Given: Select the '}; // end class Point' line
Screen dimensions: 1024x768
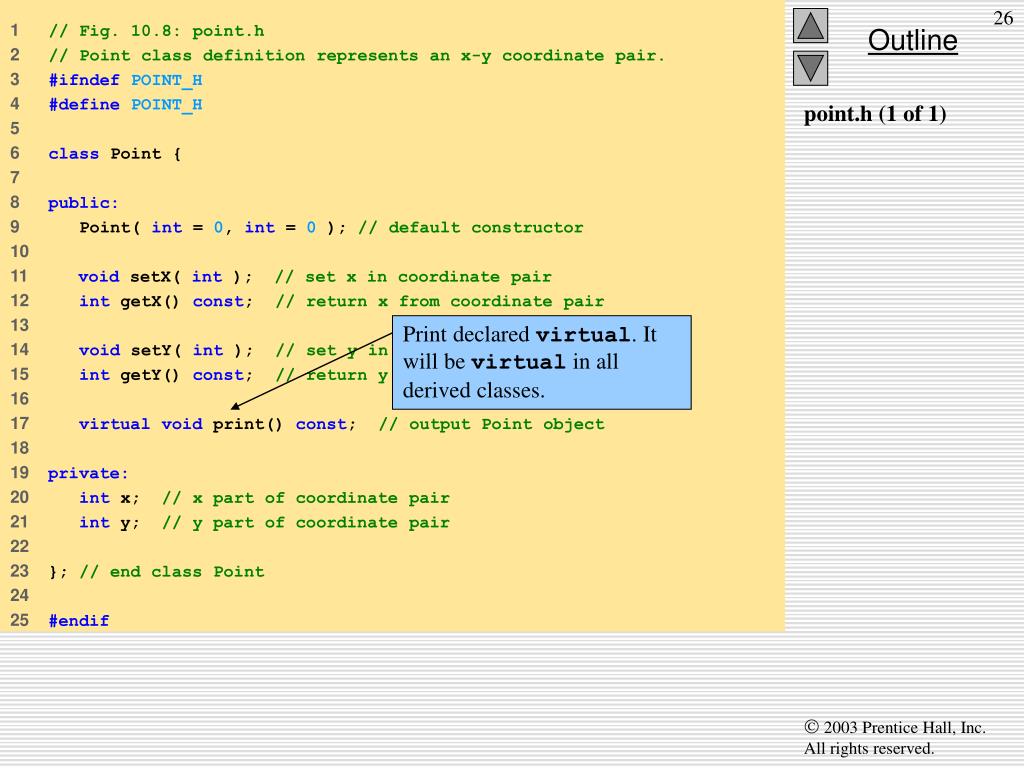Looking at the screenshot, I should pos(157,572).
